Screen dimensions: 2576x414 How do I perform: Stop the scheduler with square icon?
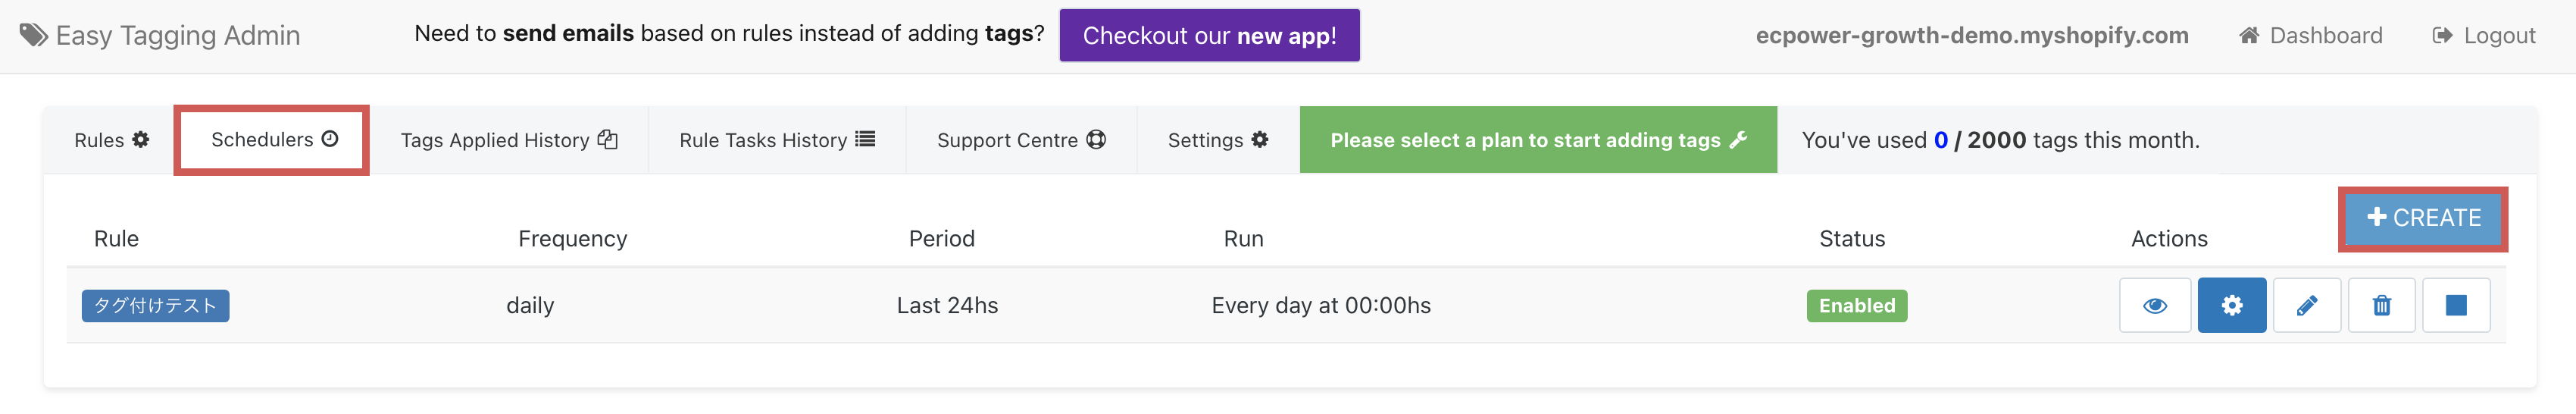[2455, 305]
